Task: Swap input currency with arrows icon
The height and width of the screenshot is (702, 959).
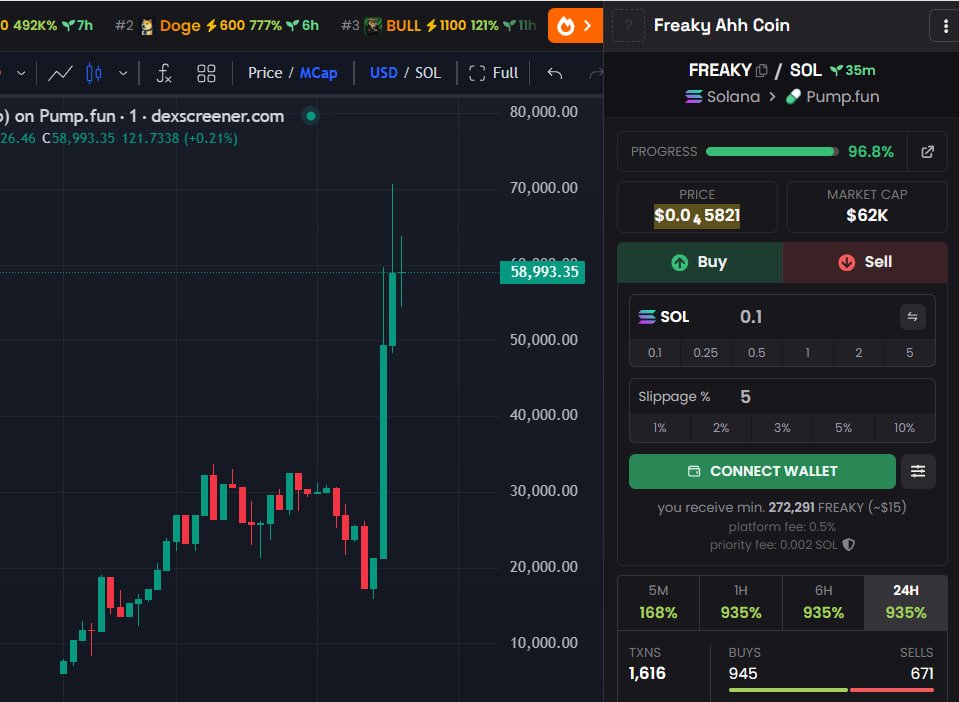Action: tap(913, 317)
